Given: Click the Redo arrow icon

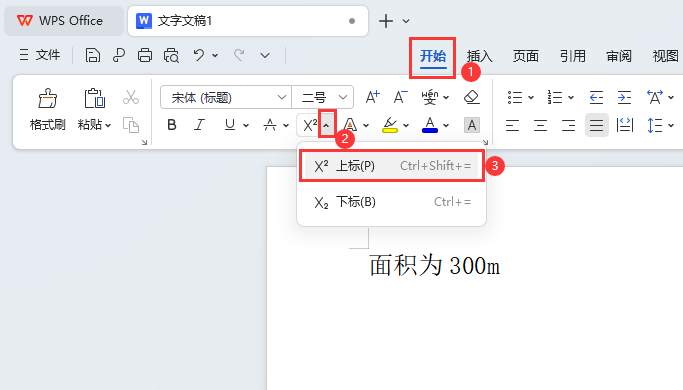Looking at the screenshot, I should coord(239,55).
